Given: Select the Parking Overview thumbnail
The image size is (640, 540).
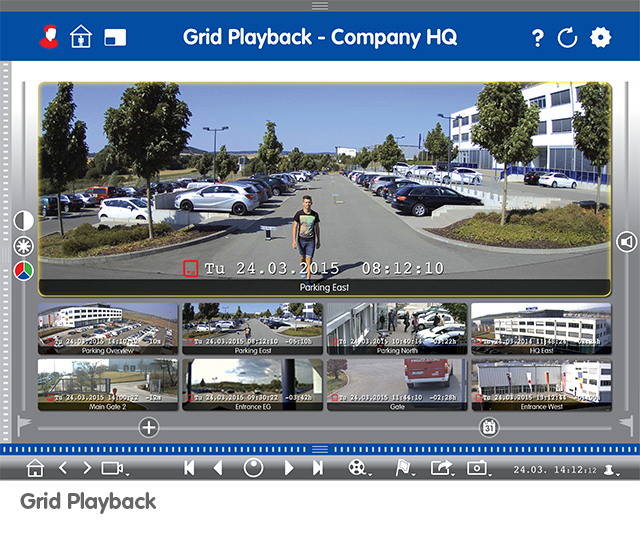Looking at the screenshot, I should point(108,329).
